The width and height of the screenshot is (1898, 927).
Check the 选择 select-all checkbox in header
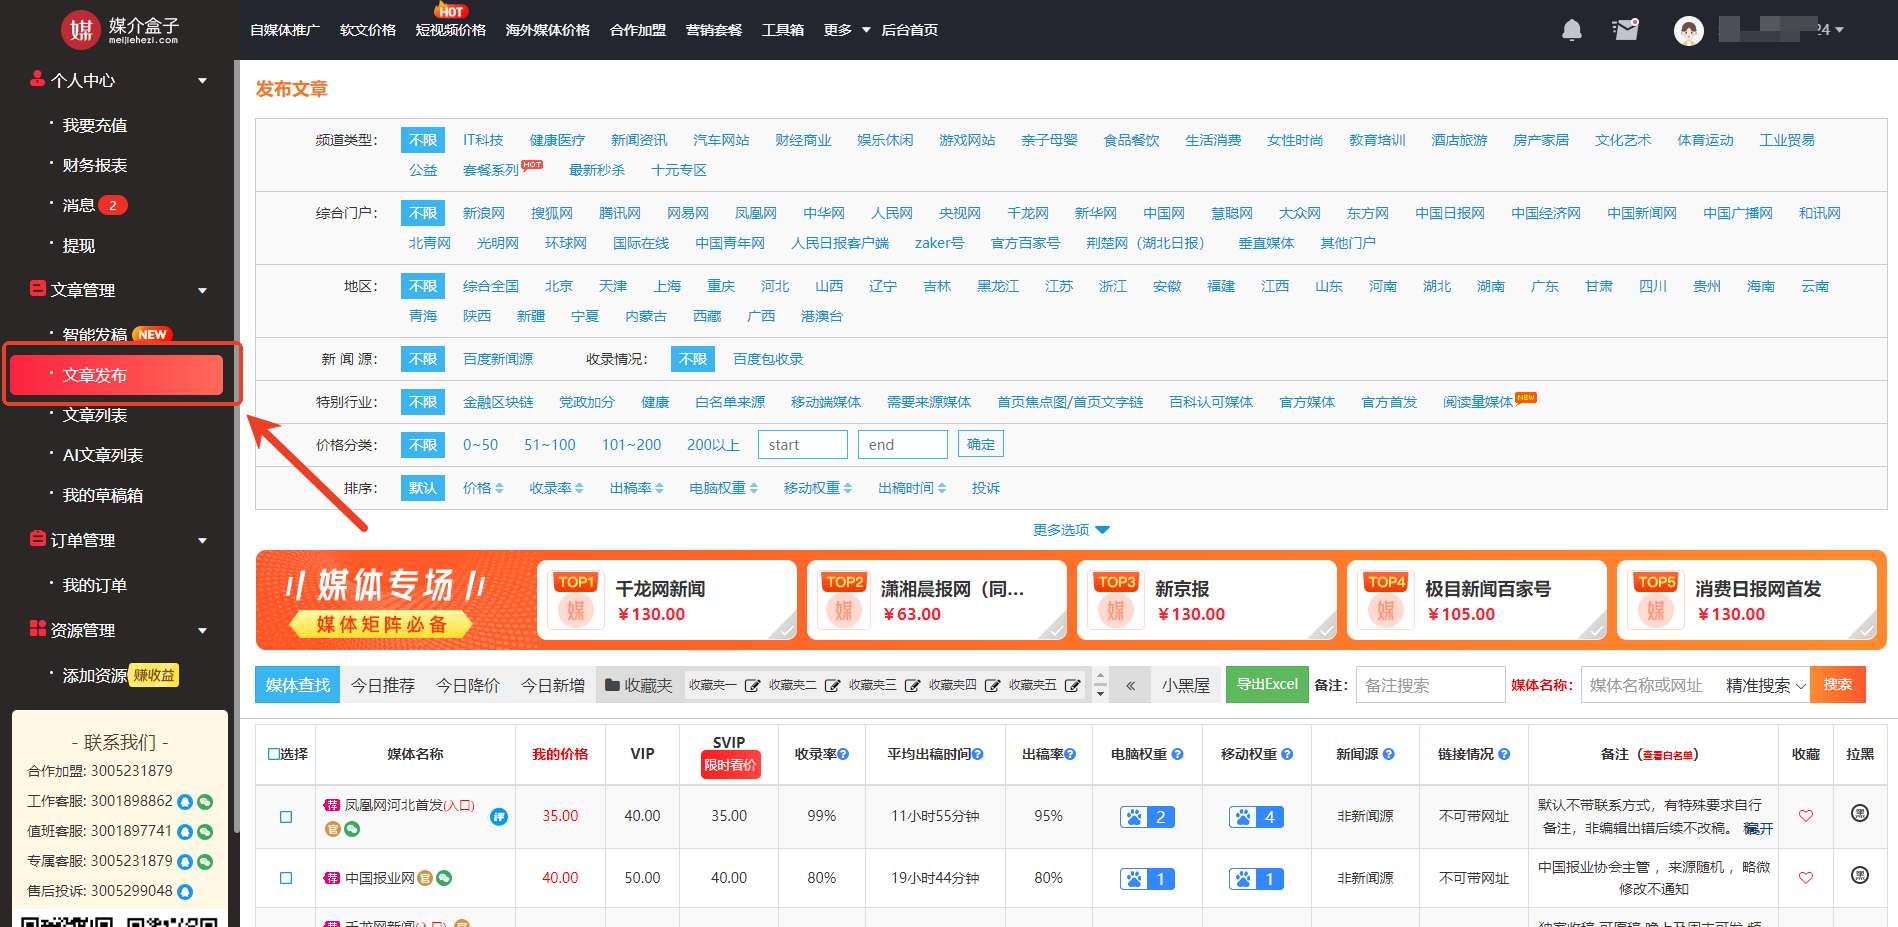274,754
